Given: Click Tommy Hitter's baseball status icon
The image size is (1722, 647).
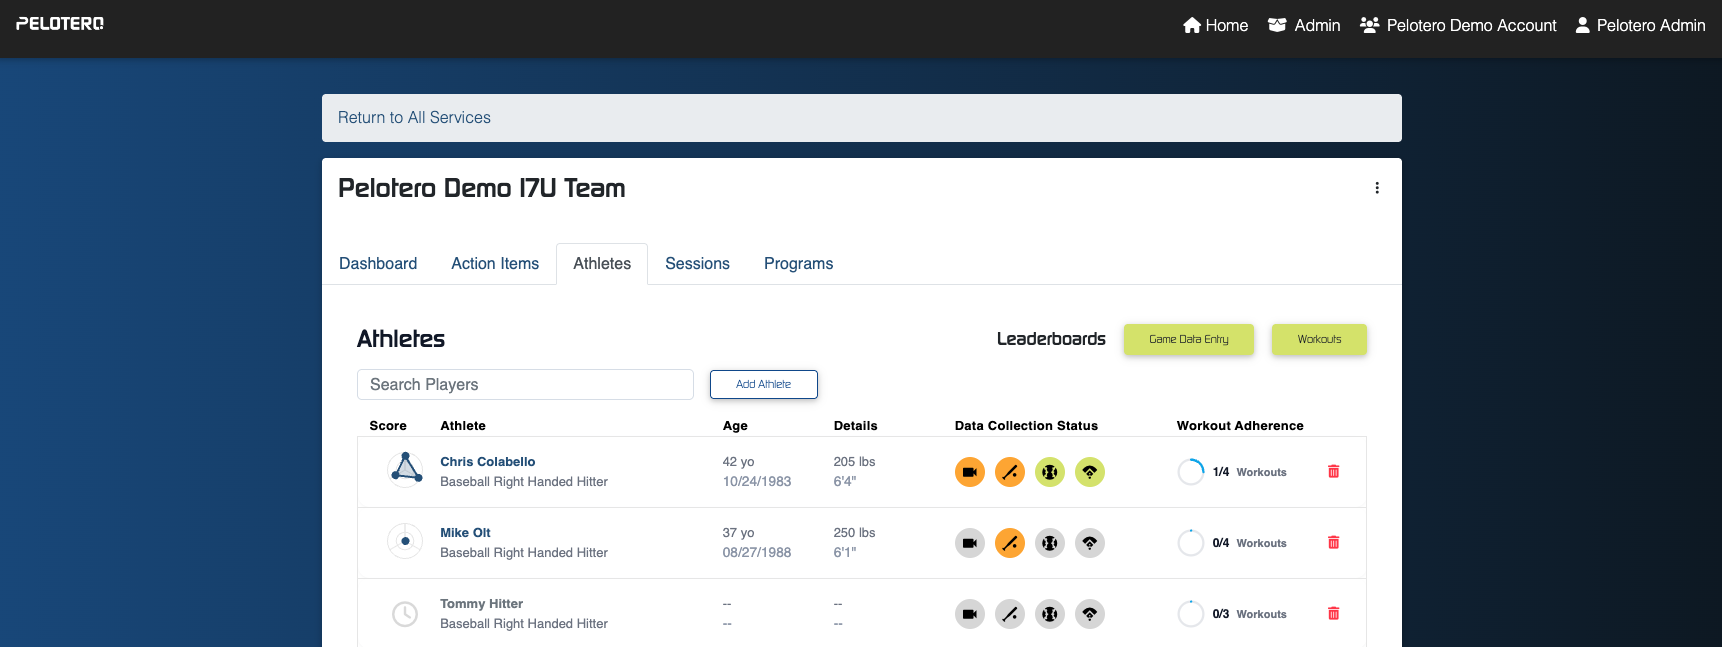Looking at the screenshot, I should pos(1050,614).
